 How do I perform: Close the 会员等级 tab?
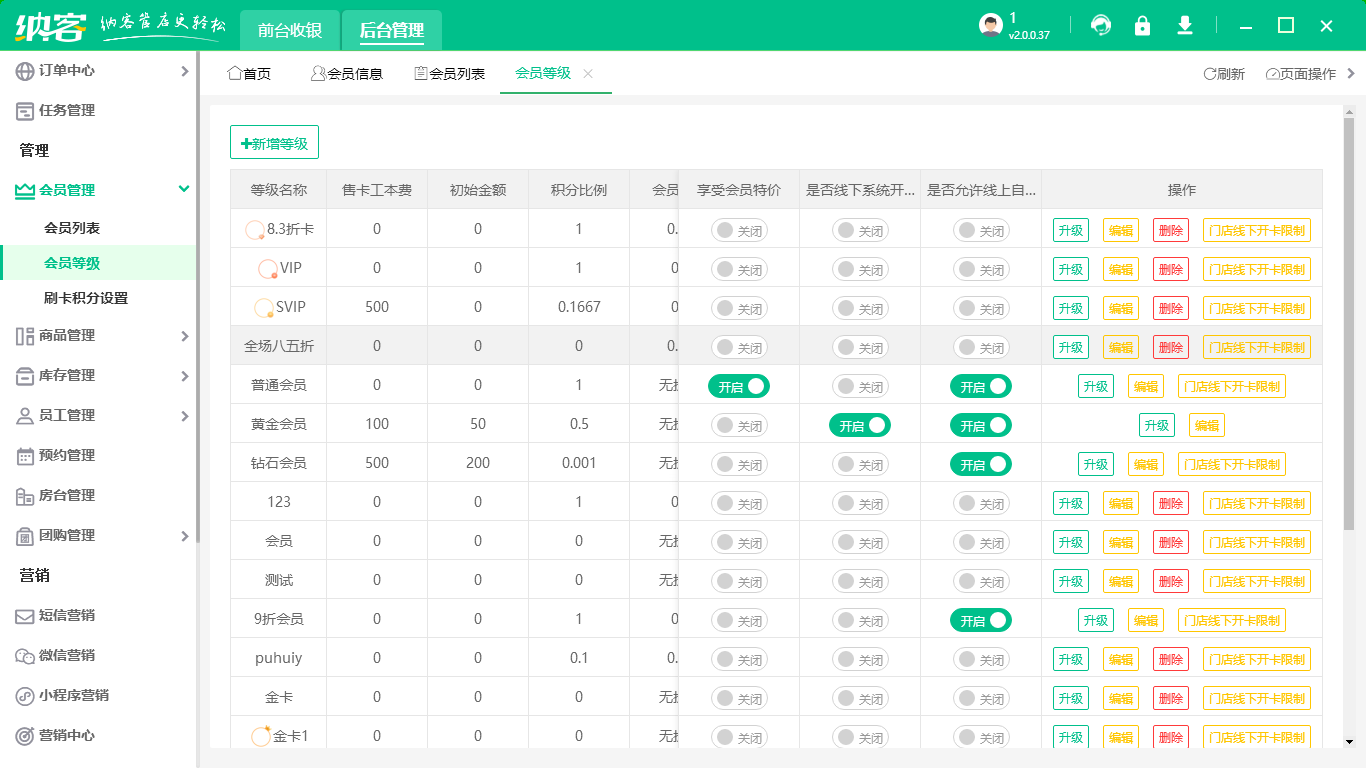tap(588, 74)
